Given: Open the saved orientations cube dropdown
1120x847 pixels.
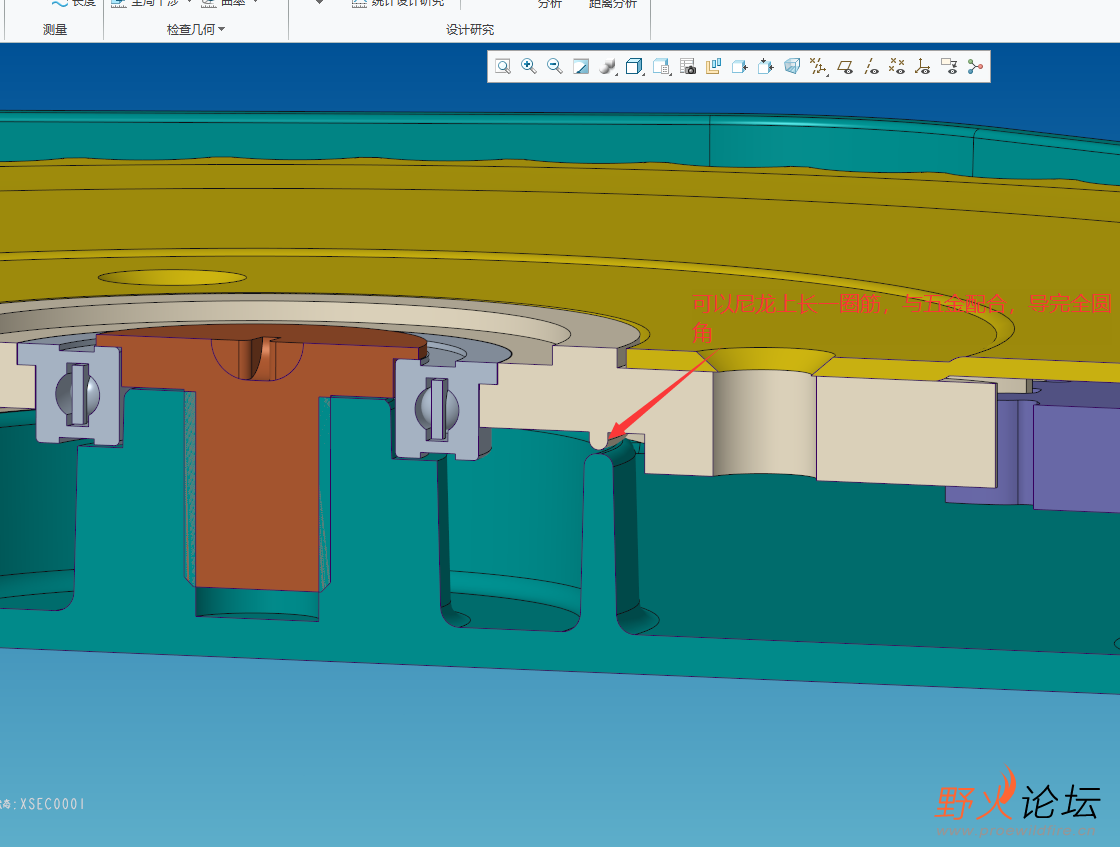Looking at the screenshot, I should [634, 66].
